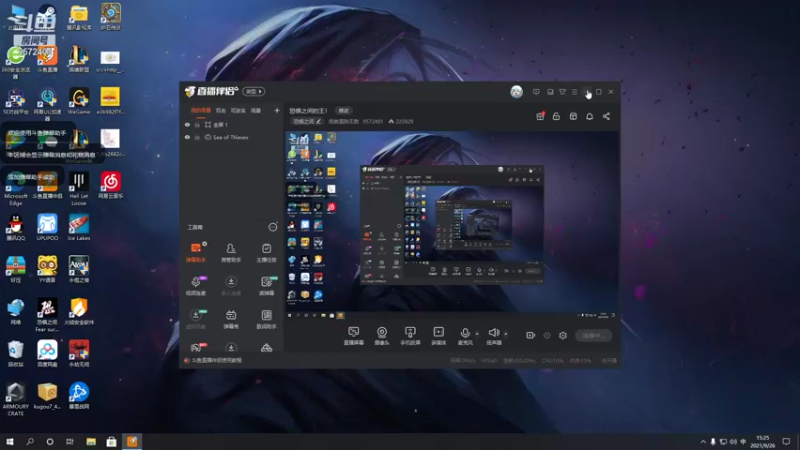
Task: Open the layout icon beside the bell
Action: [x=573, y=116]
